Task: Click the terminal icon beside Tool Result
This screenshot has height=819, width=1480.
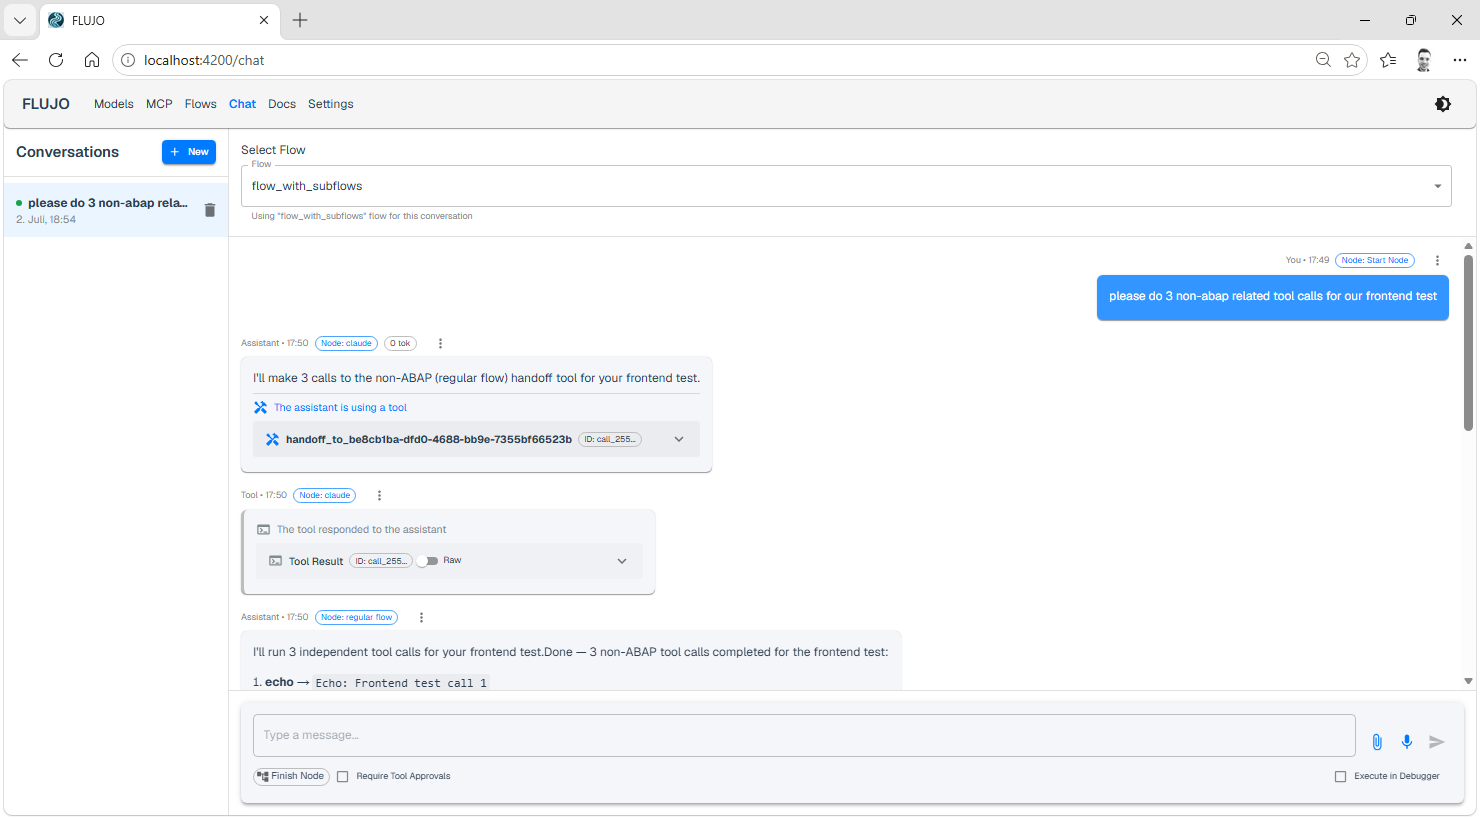Action: coord(275,561)
